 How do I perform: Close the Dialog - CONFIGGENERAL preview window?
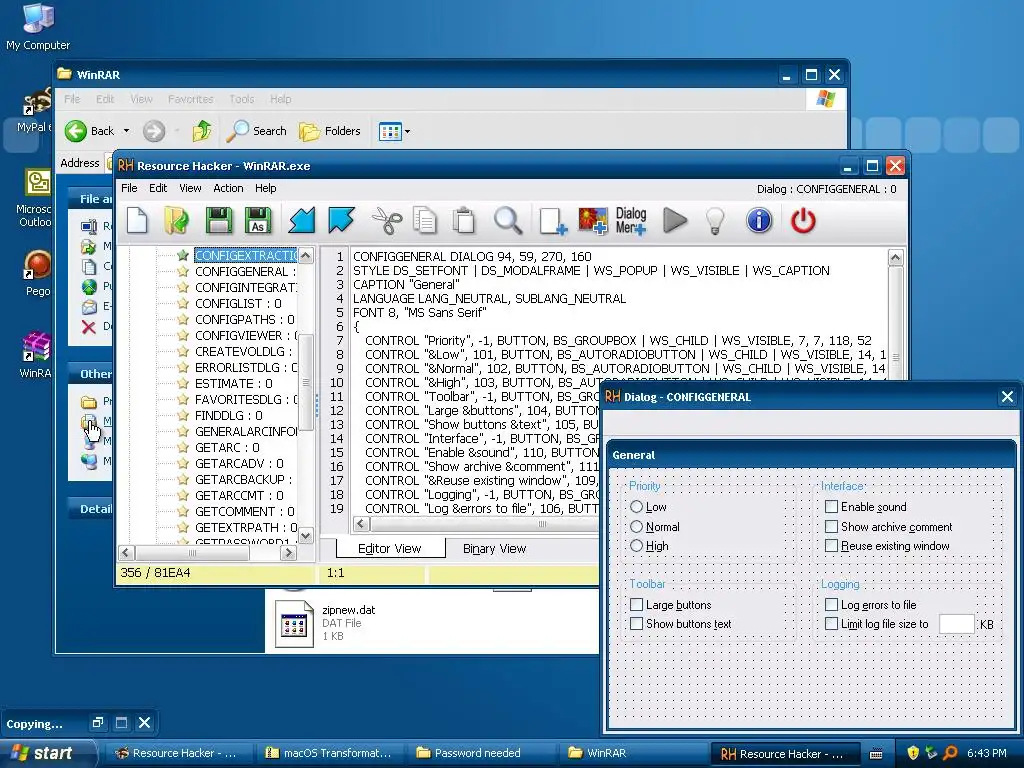point(1007,396)
